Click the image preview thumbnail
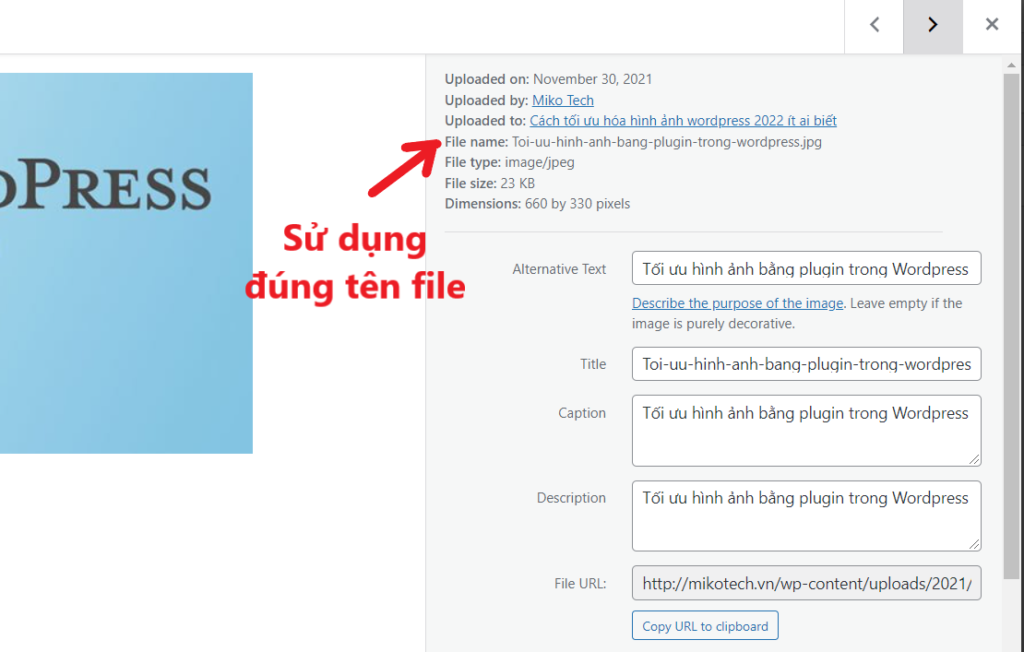Viewport: 1024px width, 652px height. [x=127, y=262]
